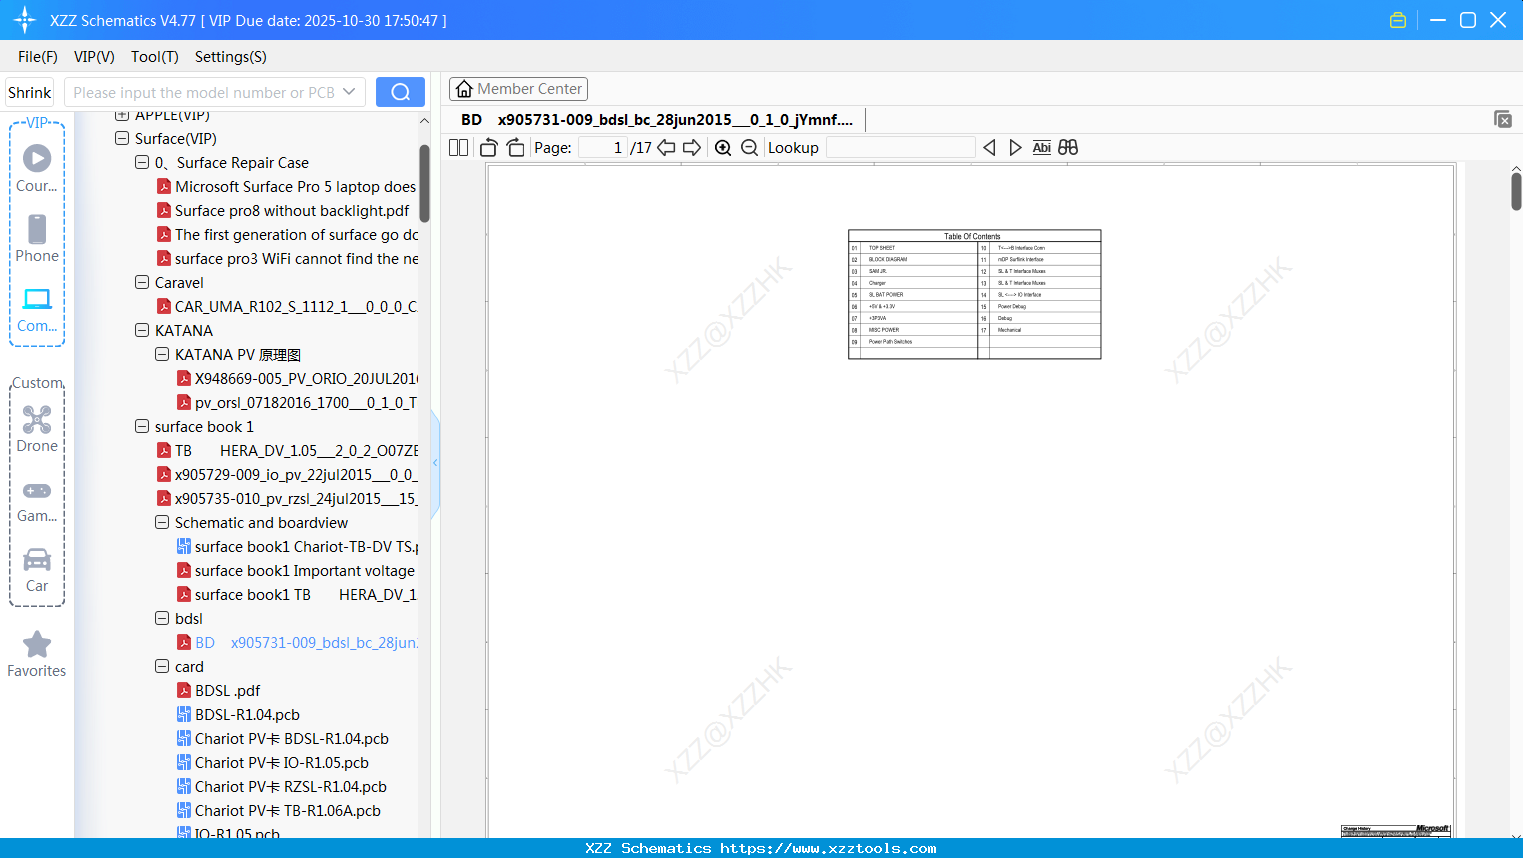The image size is (1523, 858).
Task: Click the home icon in Member Center
Action: (464, 89)
